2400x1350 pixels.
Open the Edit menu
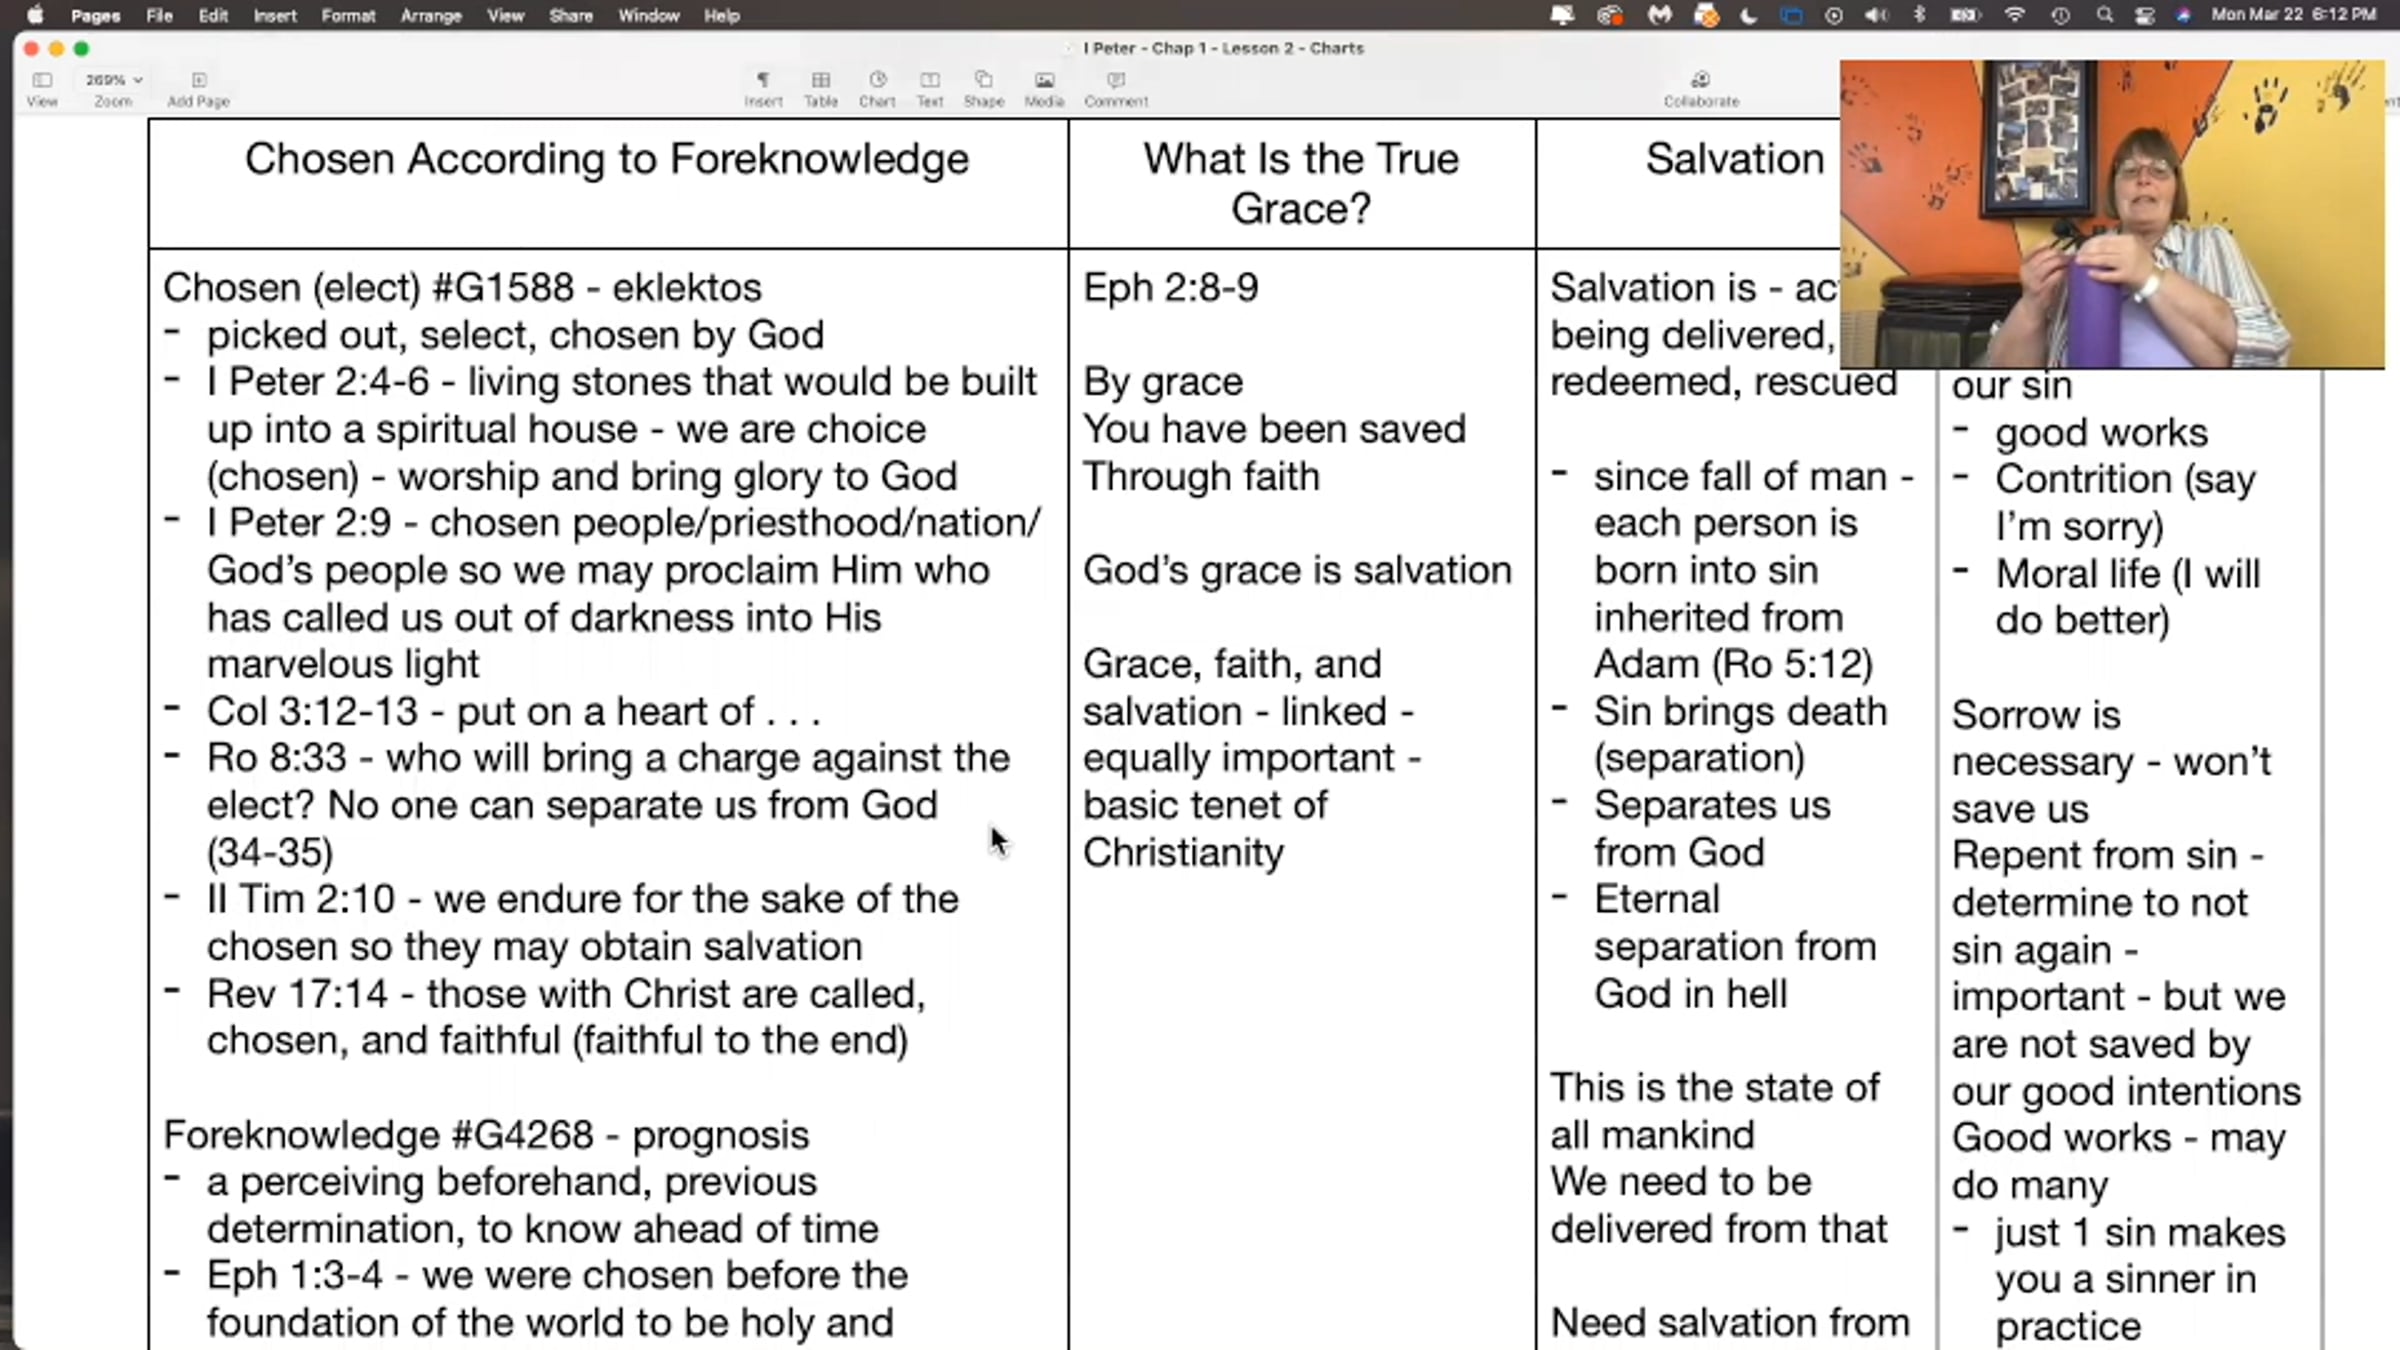pos(213,15)
